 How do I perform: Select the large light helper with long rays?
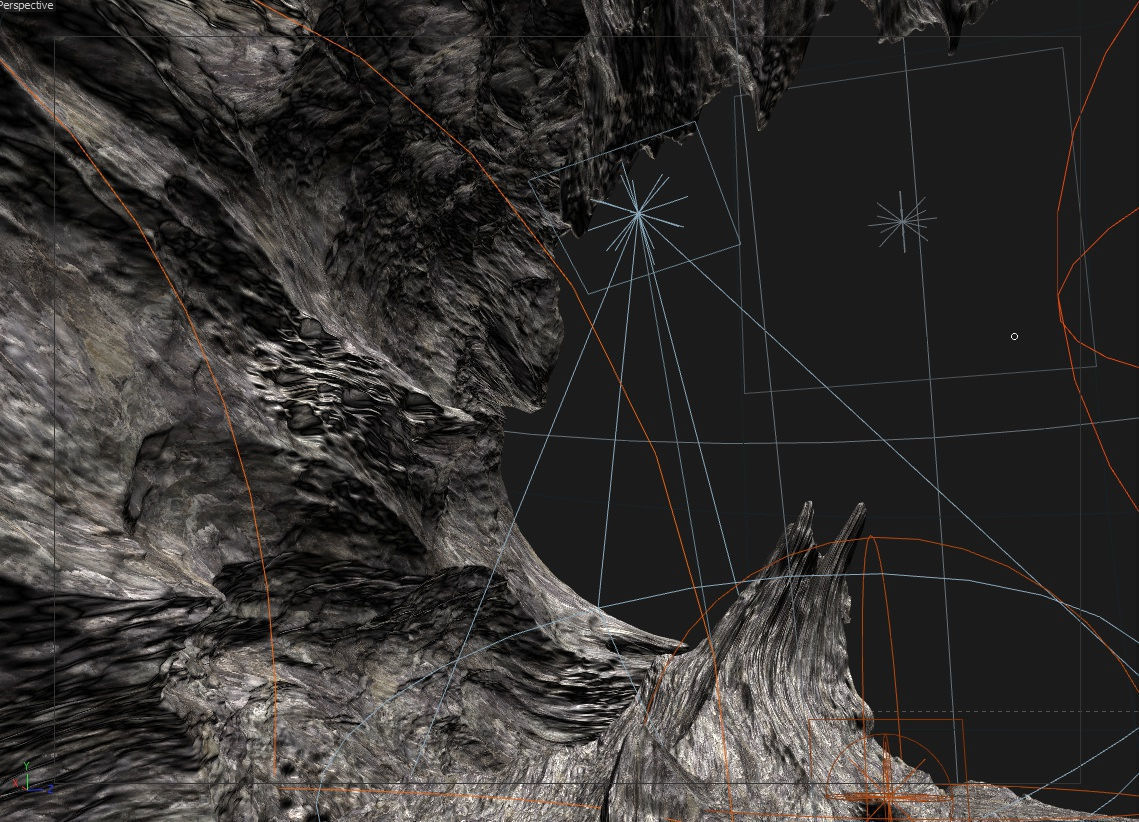coord(638,213)
